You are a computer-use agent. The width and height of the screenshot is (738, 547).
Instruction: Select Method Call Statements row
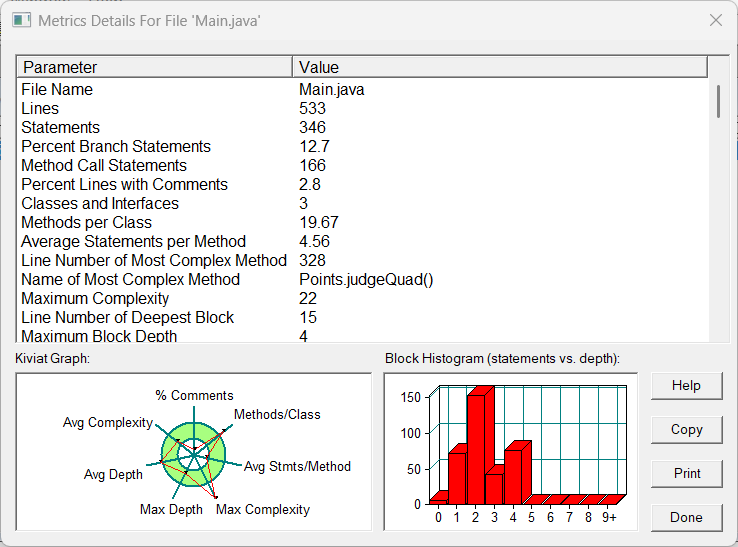point(362,165)
